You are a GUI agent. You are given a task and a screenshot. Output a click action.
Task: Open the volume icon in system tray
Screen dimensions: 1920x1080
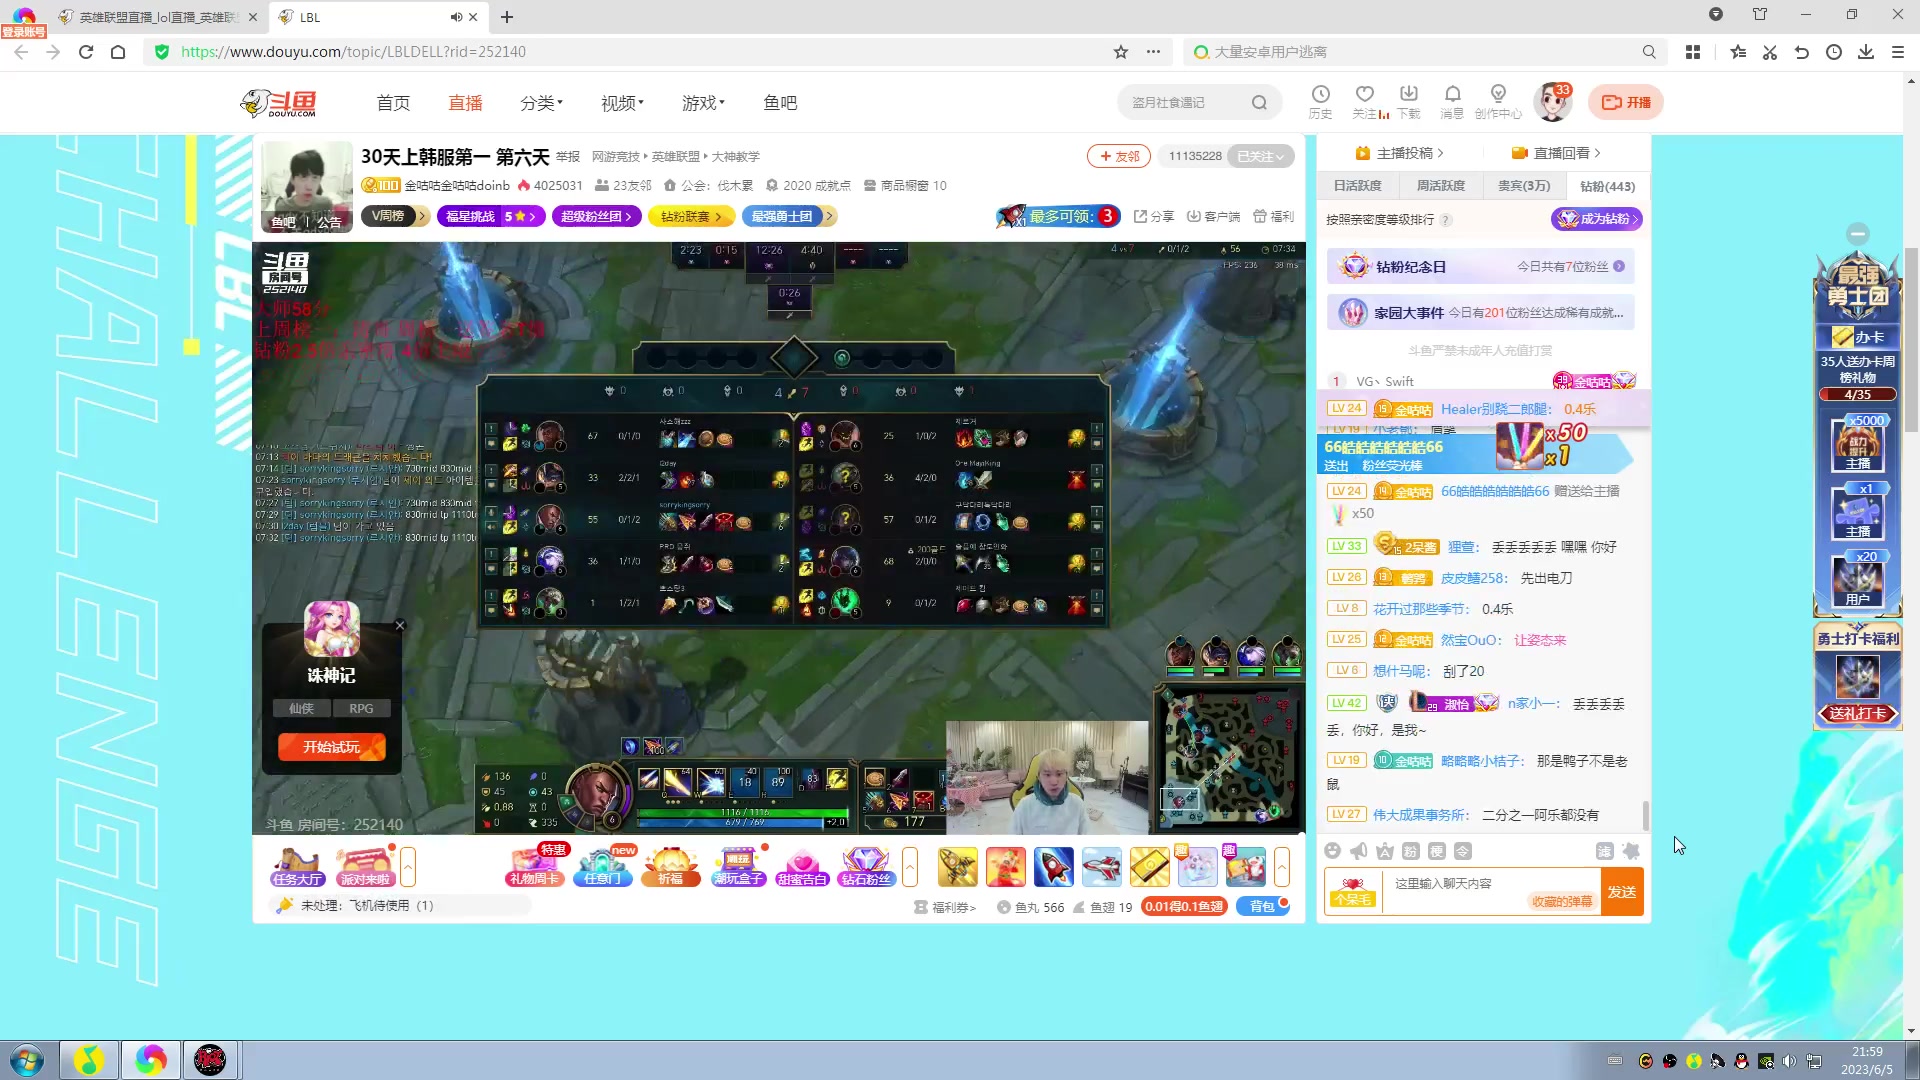click(1789, 1061)
